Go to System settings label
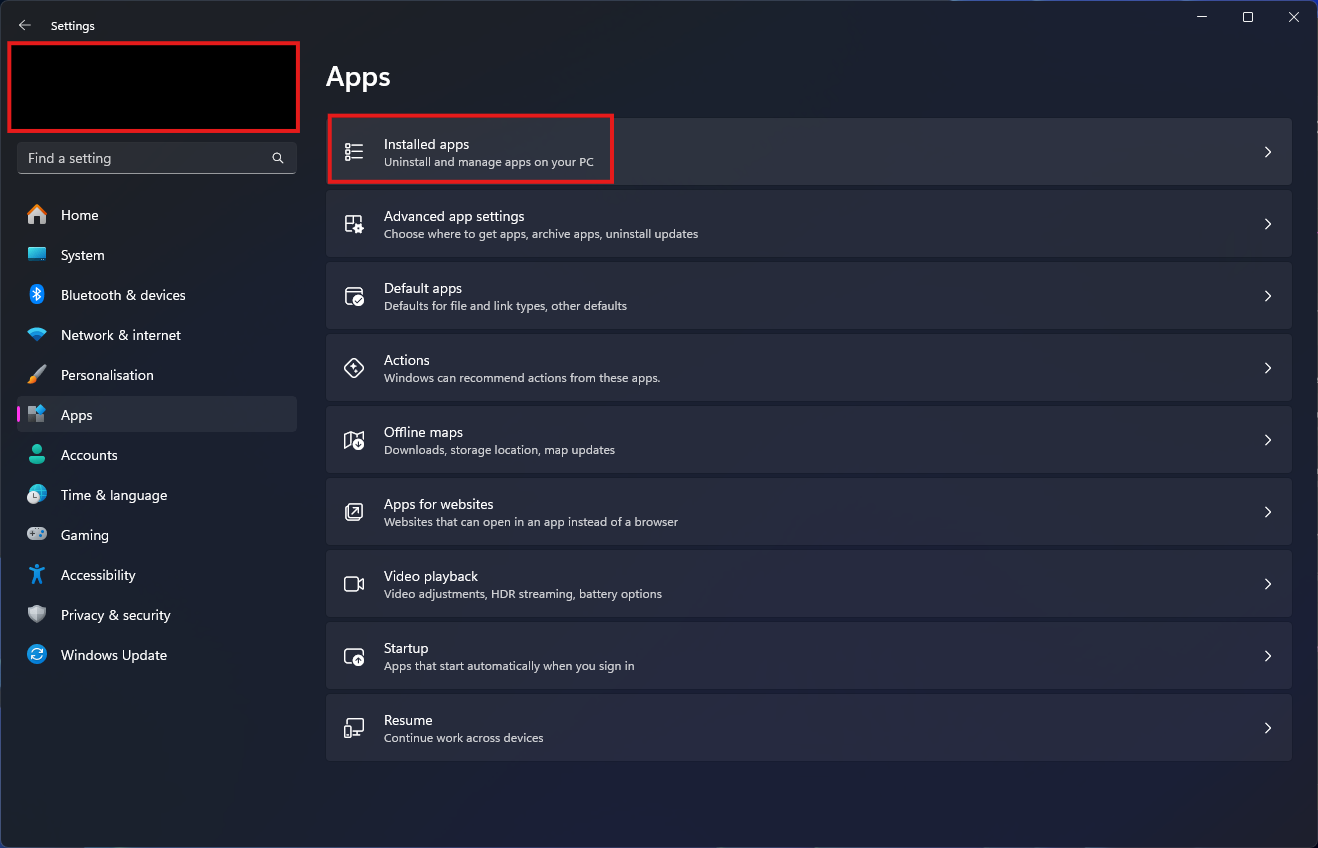Image resolution: width=1318 pixels, height=848 pixels. coord(83,255)
